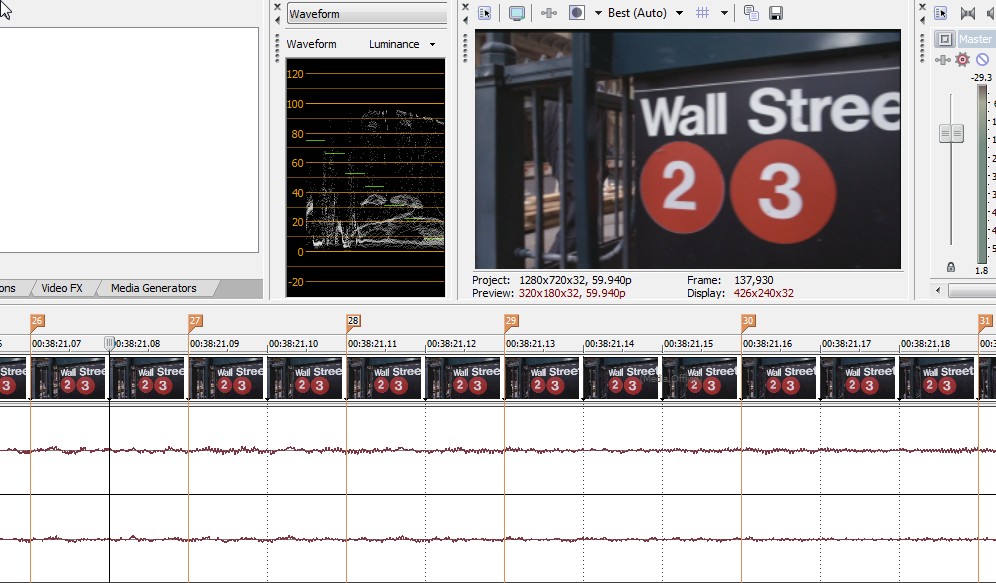Click the Master bus icon button
Image resolution: width=996 pixels, height=583 pixels.
click(945, 39)
